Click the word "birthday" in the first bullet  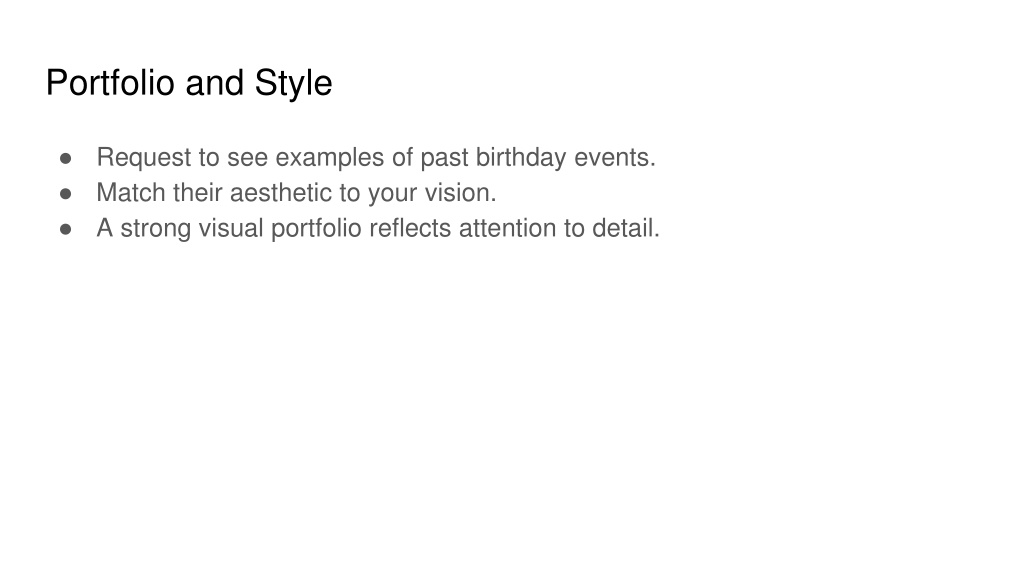coord(520,158)
